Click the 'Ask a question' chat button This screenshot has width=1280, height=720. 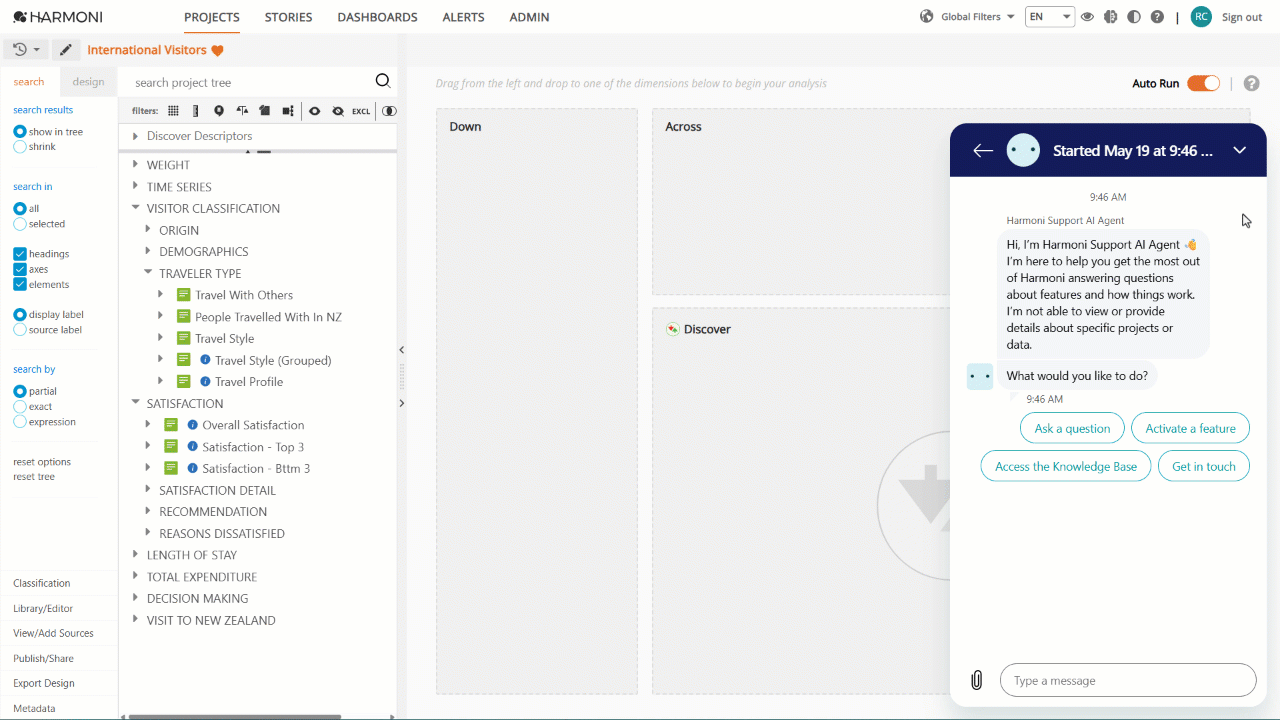pos(1072,428)
